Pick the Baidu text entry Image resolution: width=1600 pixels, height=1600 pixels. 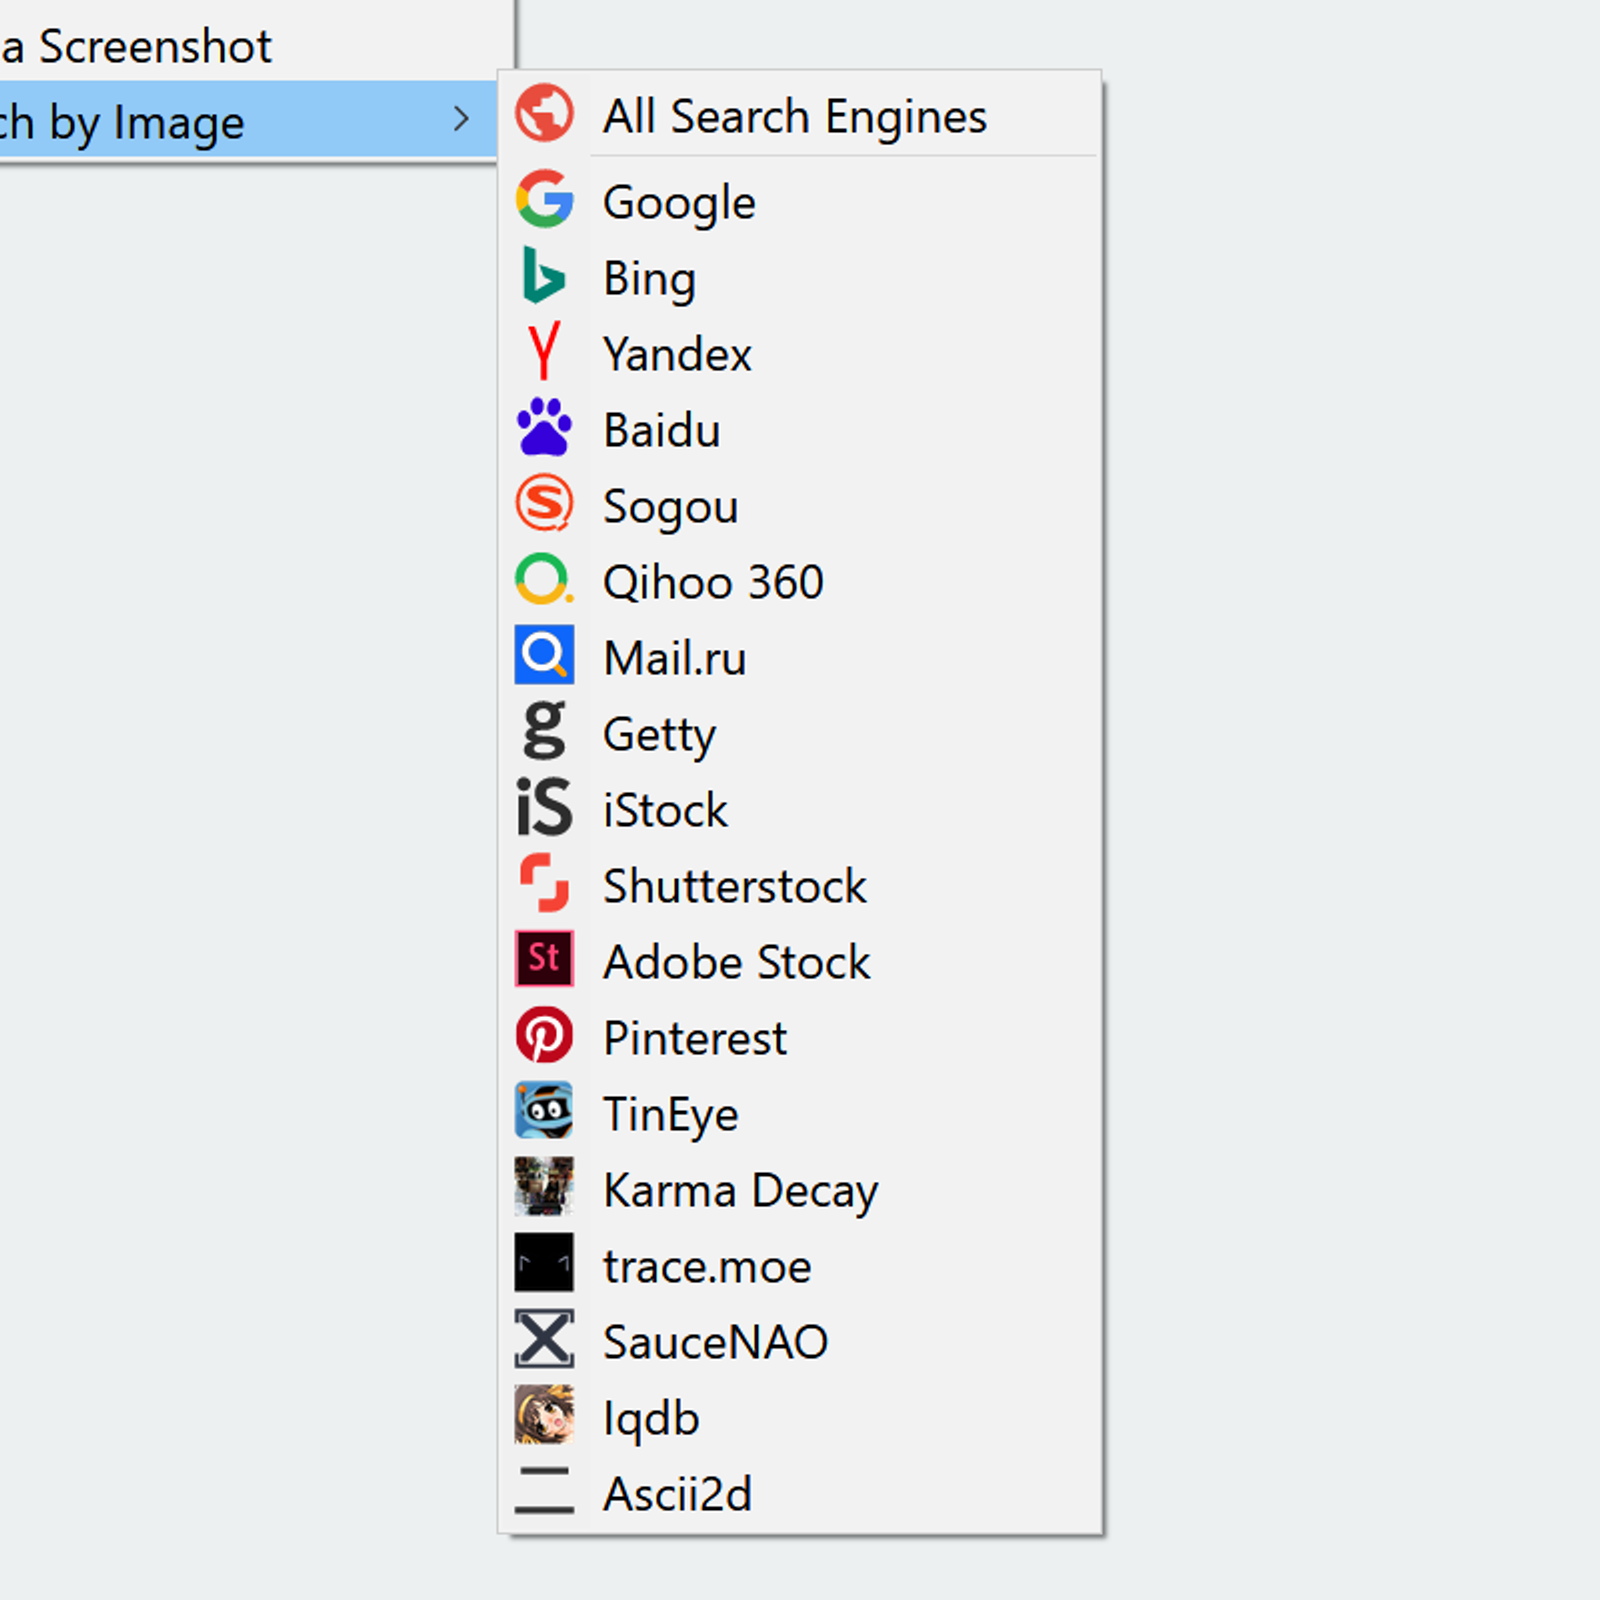pyautogui.click(x=661, y=431)
